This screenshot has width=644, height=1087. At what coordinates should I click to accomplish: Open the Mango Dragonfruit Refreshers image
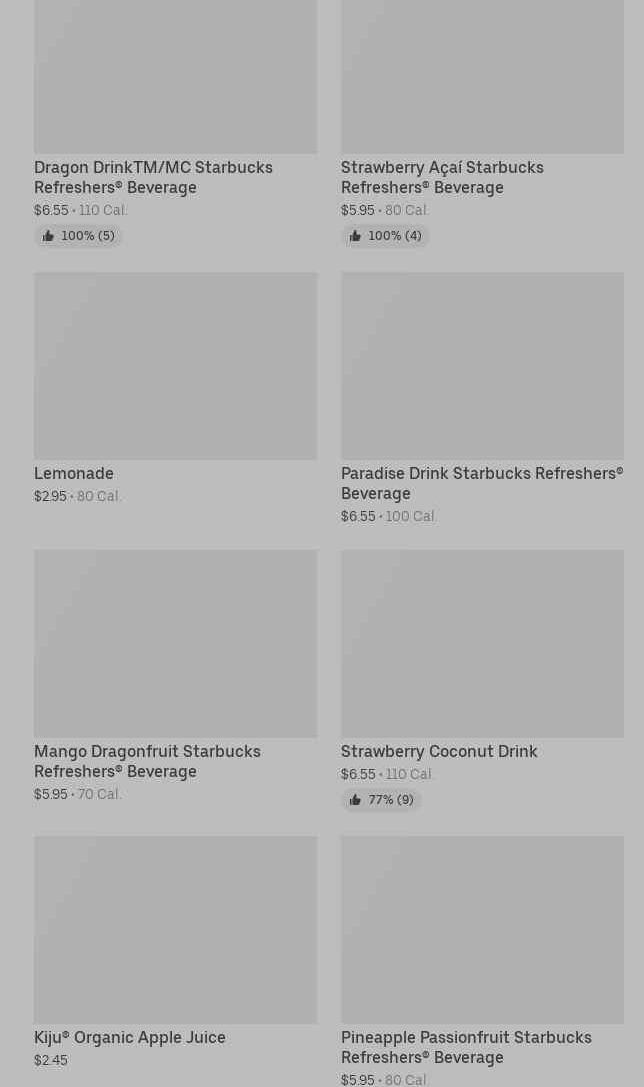[x=175, y=643]
